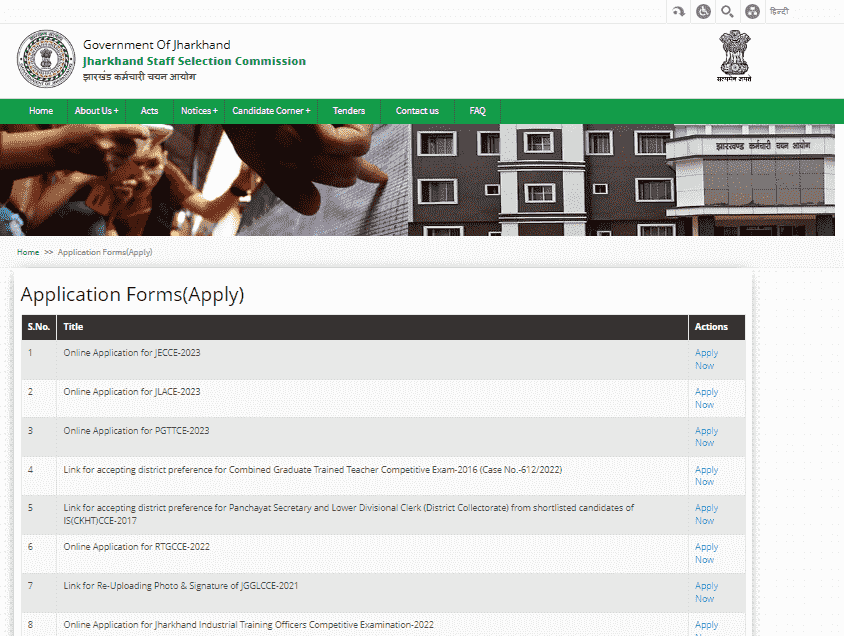Switch language to Hindi
844x636 pixels.
[x=779, y=11]
